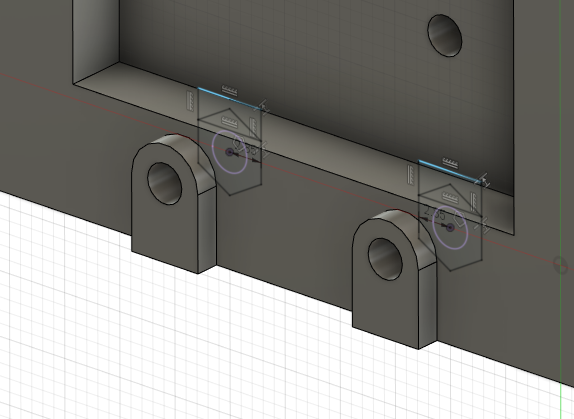Click constraint glyph beside left sketch's left vertical edge
Viewport: 574px width, 419px height.
[190, 101]
